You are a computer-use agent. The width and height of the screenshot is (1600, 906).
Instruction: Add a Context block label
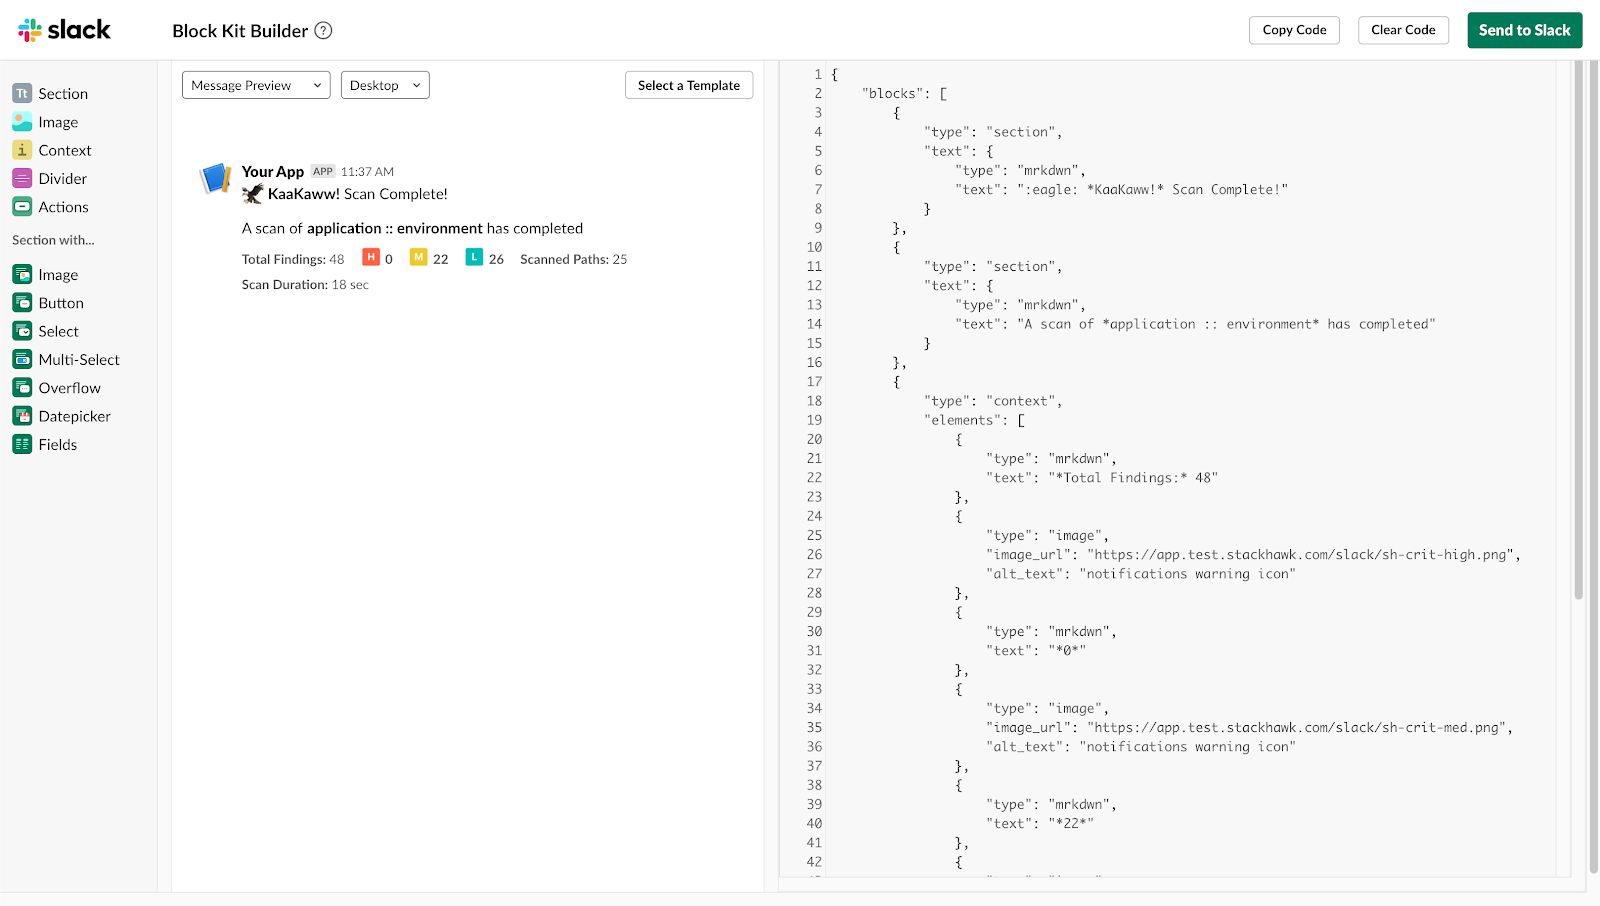click(65, 150)
